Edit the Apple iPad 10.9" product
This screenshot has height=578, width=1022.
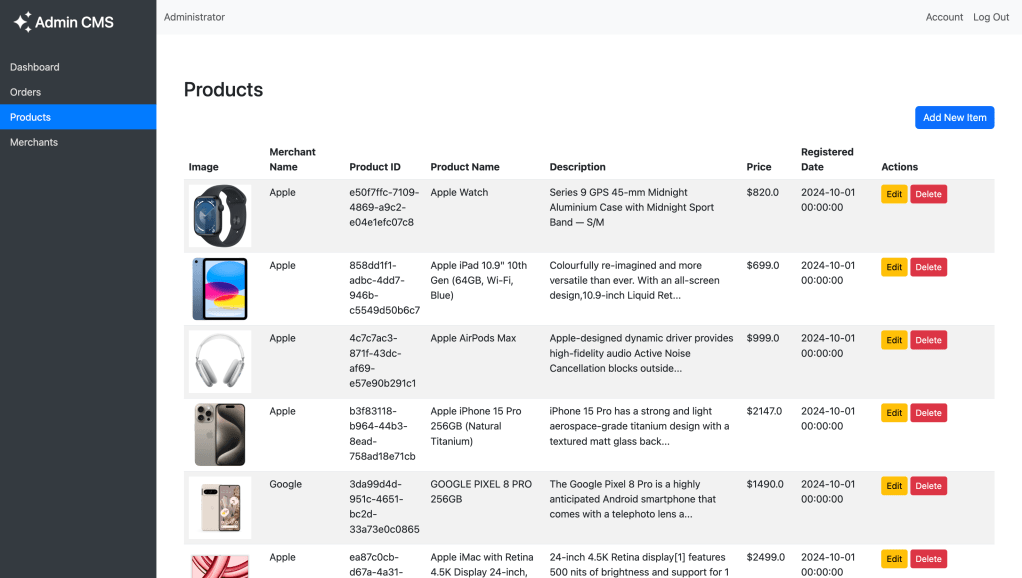click(894, 267)
